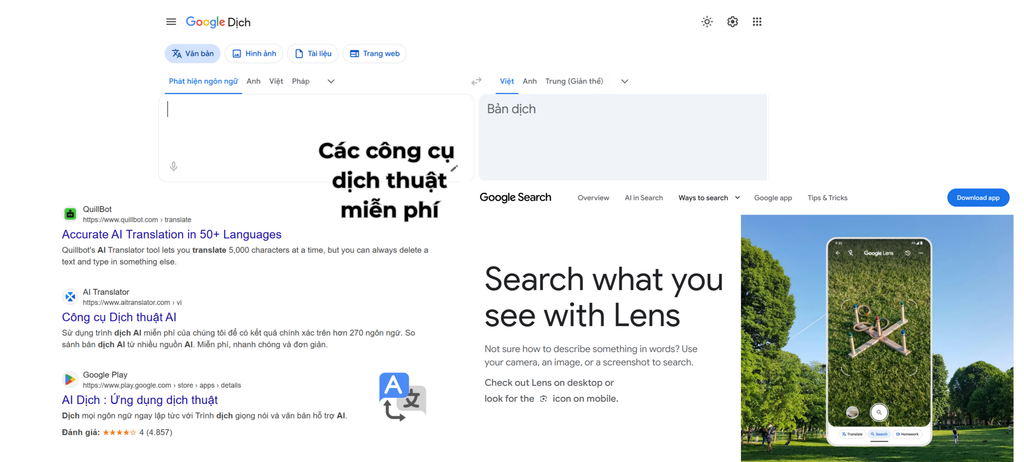Tap three-dot menu in Google Lens phone header
This screenshot has height=462, width=1024.
point(921,253)
